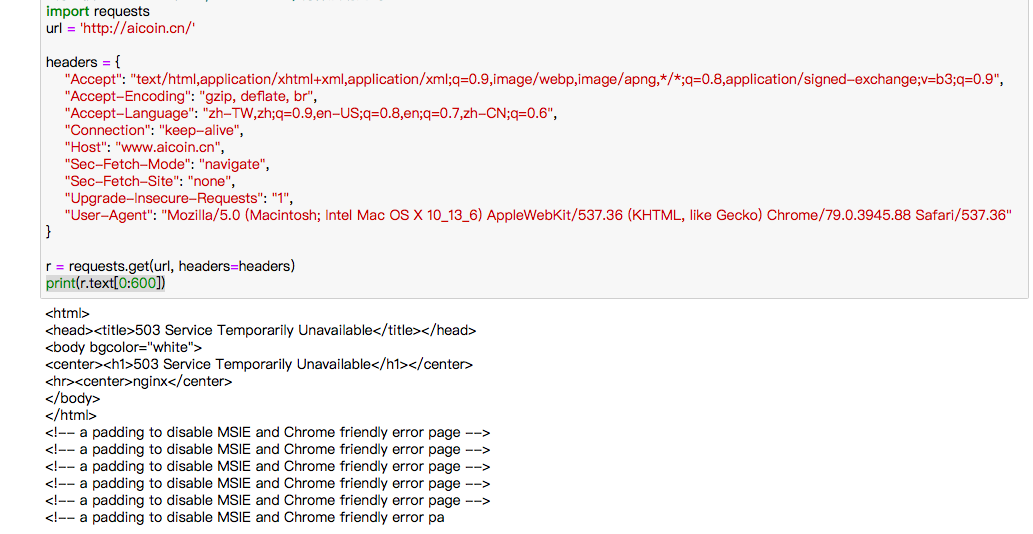Viewport: 1033px width, 534px height.
Task: Click the body bgcolor="white" output line
Action: point(124,348)
